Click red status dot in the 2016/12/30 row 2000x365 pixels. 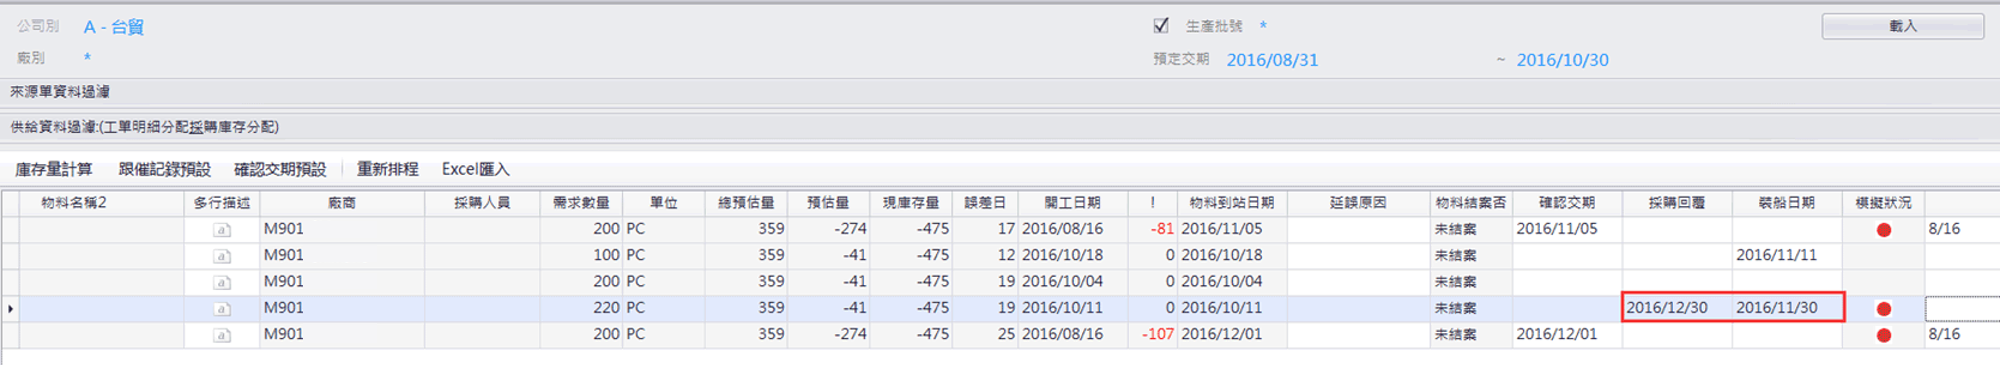coord(1884,309)
